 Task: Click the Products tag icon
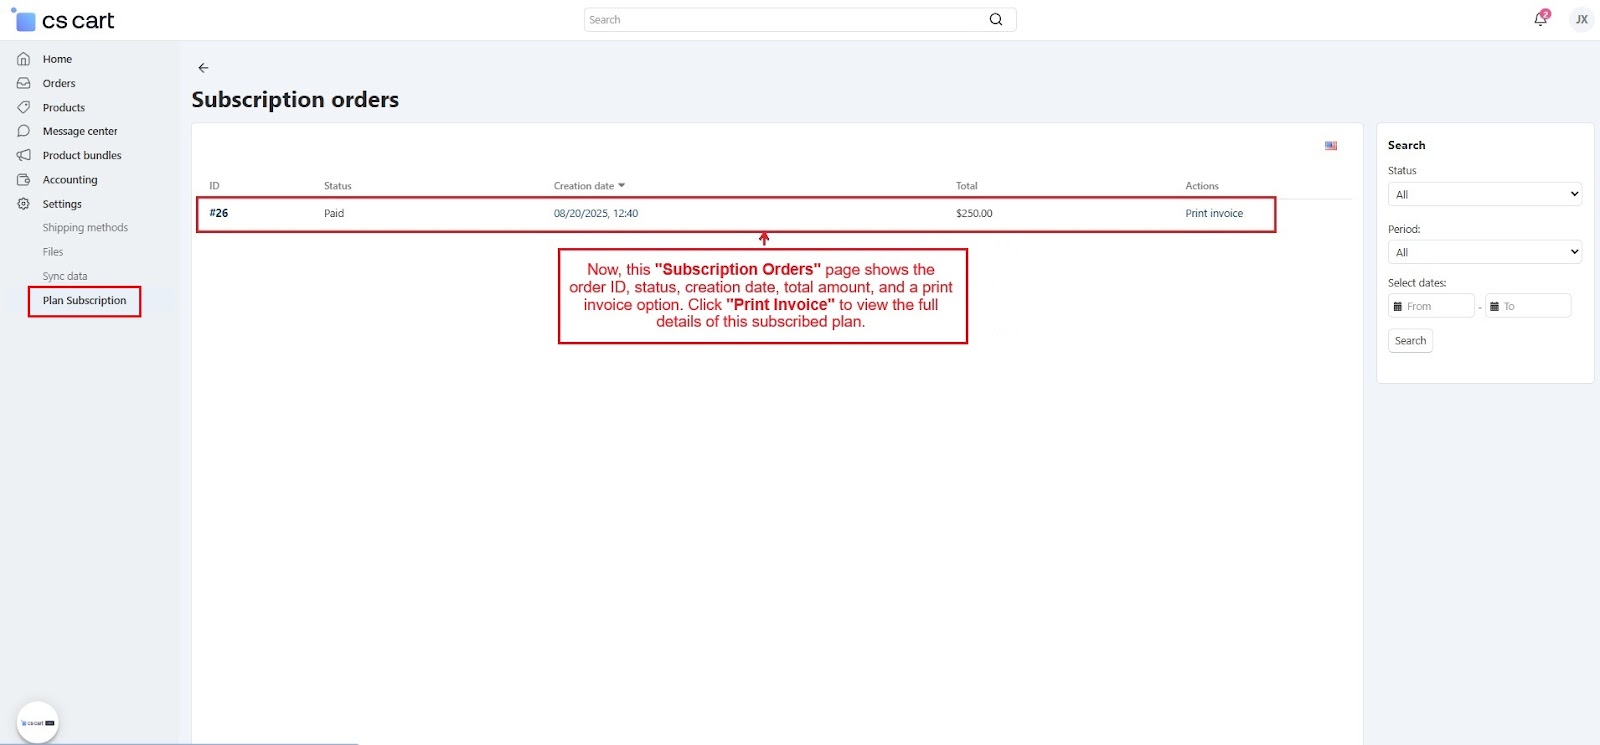[24, 107]
